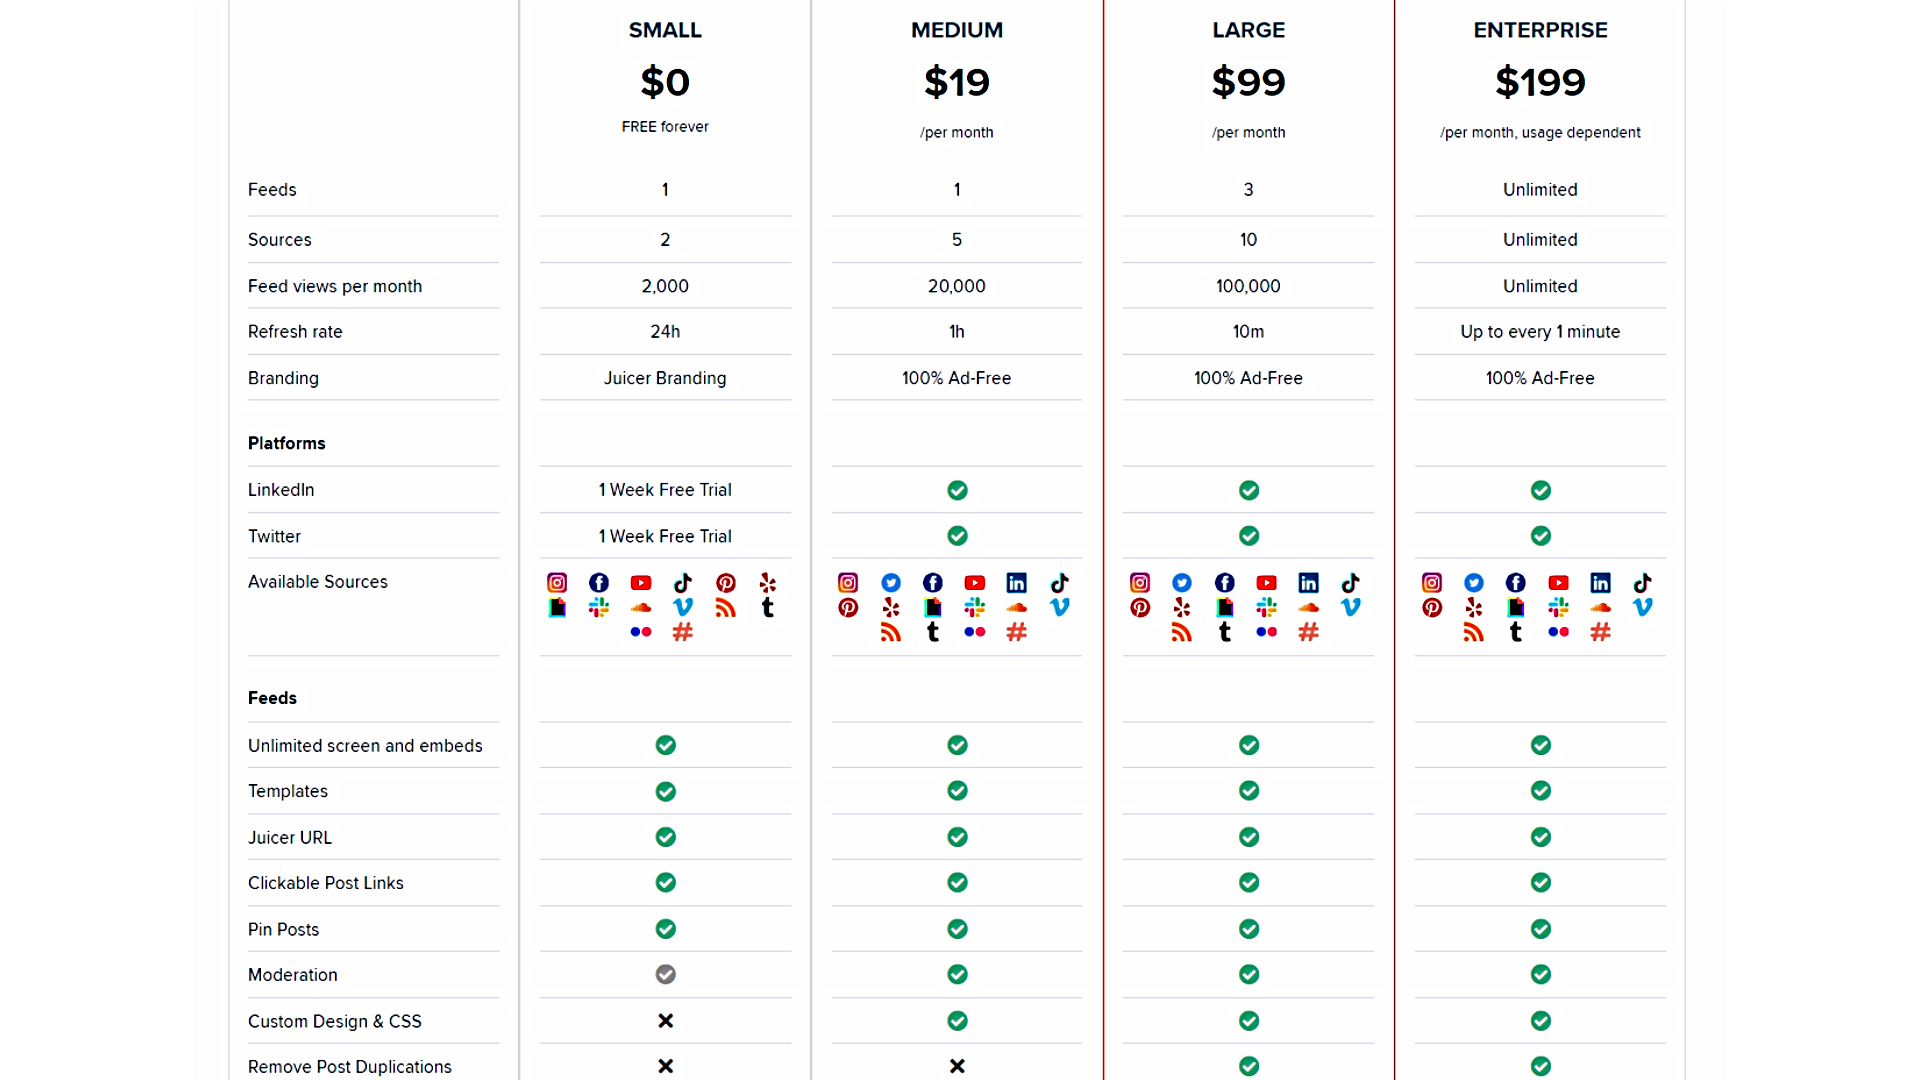
Task: Click the TikTok icon in Medium plan sources
Action: tap(1059, 582)
